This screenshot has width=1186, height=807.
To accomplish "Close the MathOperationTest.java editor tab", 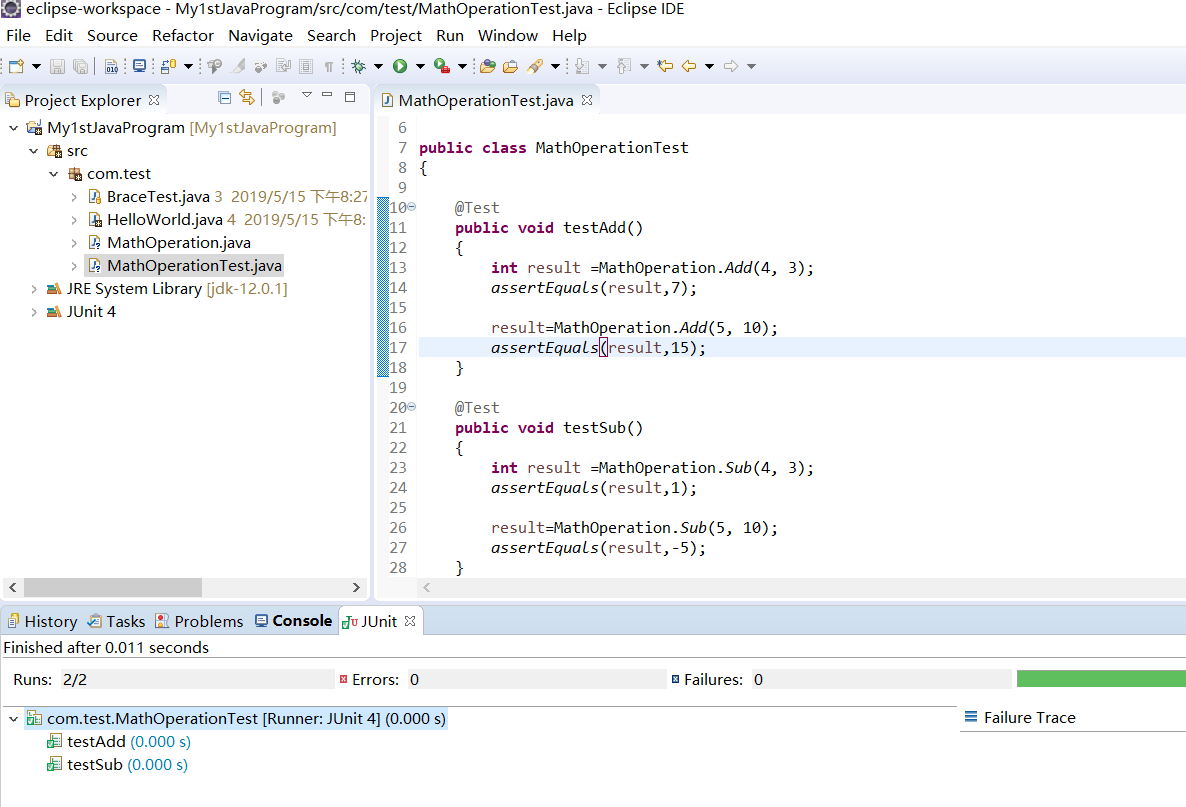I will coord(587,100).
